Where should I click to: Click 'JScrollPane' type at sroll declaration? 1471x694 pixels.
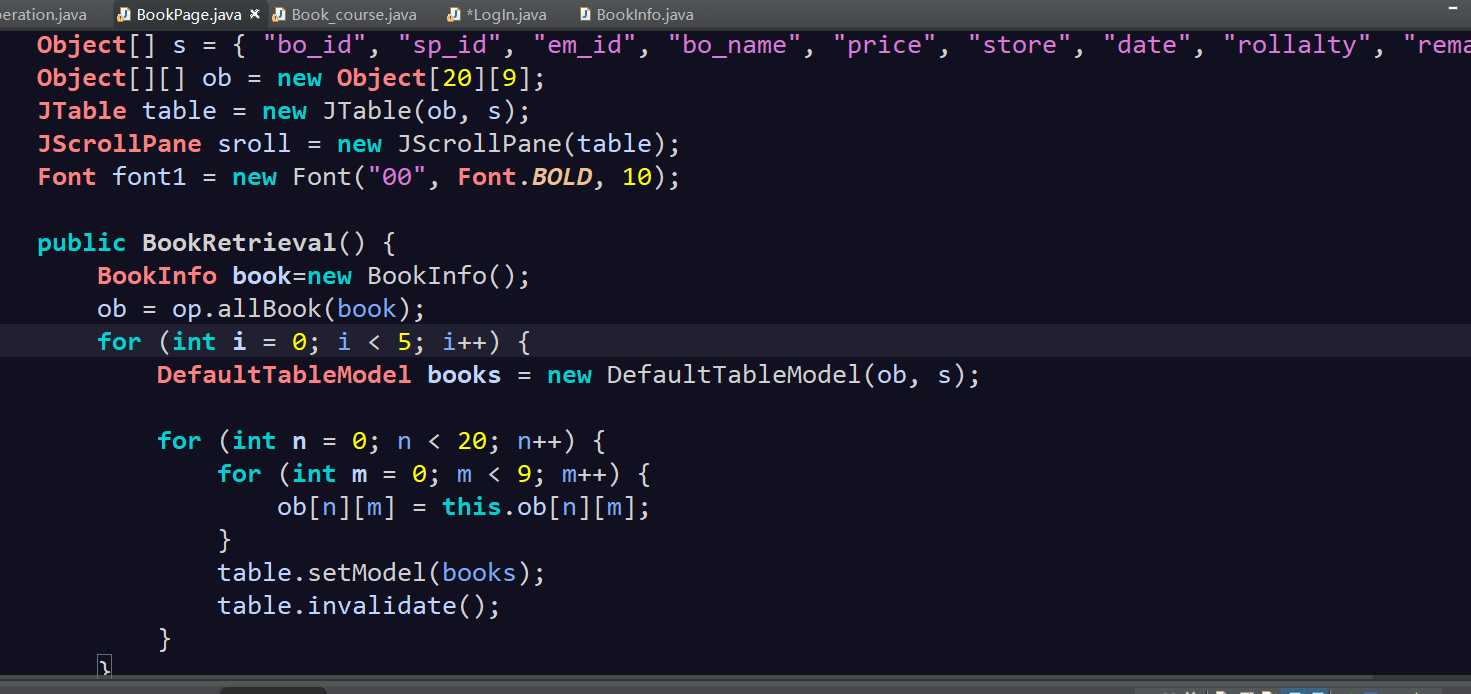119,144
